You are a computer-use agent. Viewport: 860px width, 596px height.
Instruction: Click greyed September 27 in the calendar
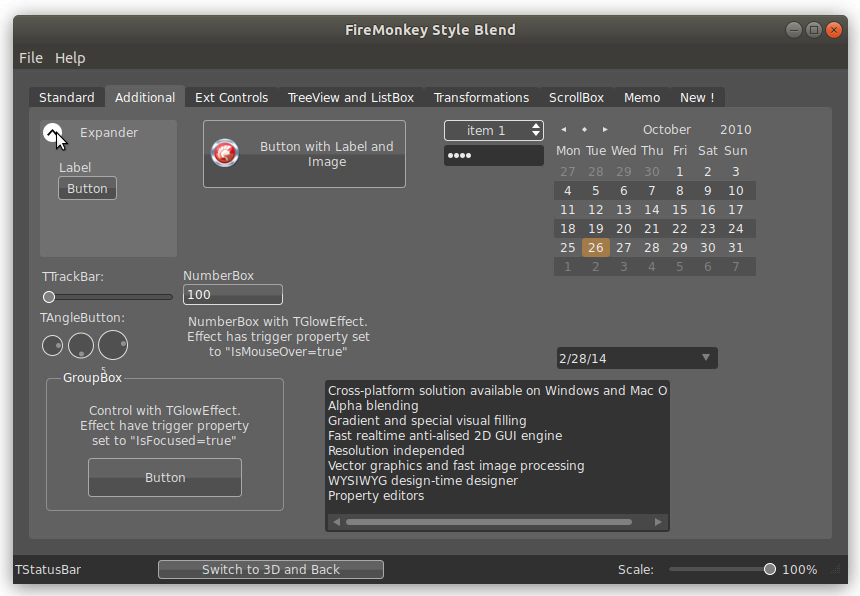568,172
